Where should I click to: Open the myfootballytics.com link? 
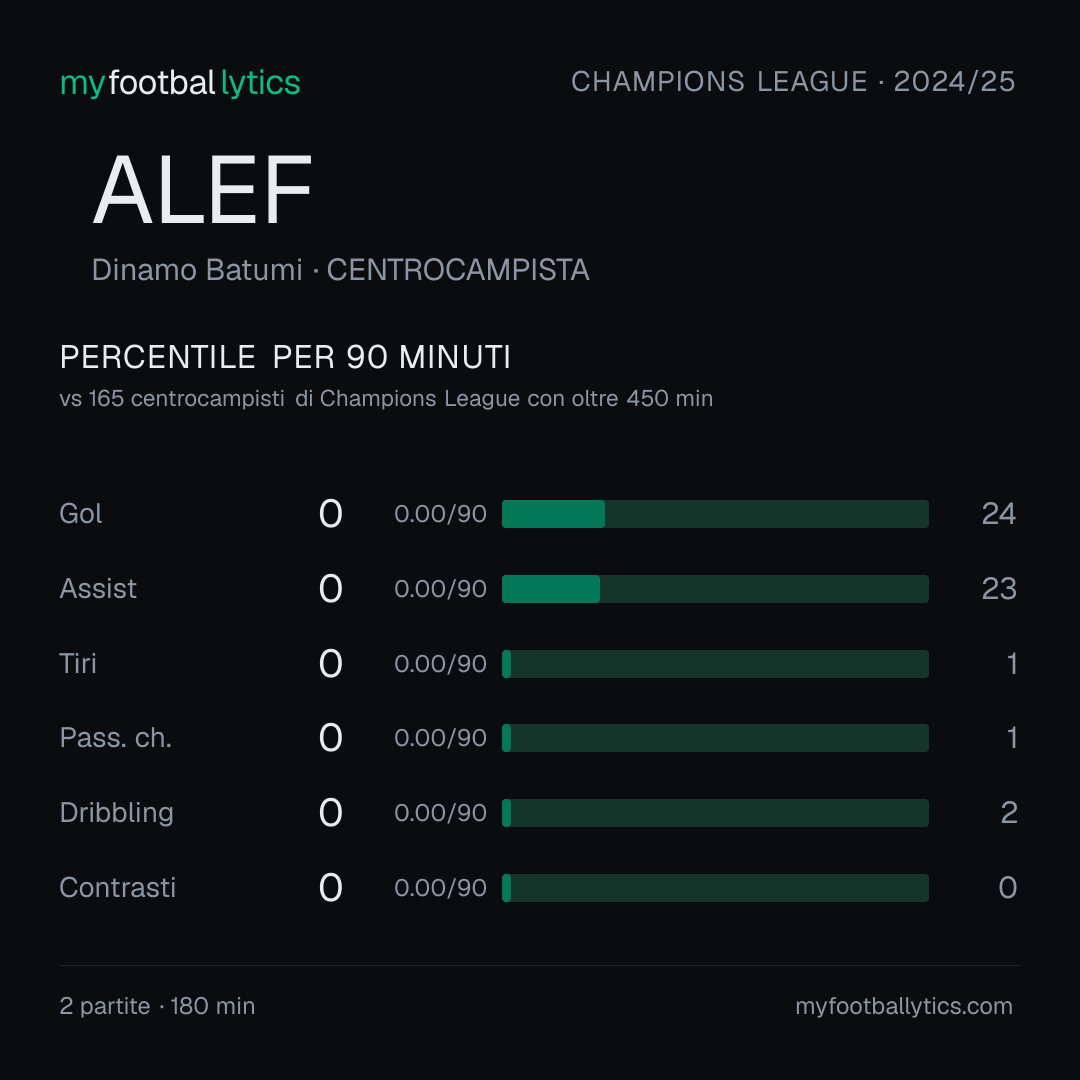click(x=904, y=1006)
